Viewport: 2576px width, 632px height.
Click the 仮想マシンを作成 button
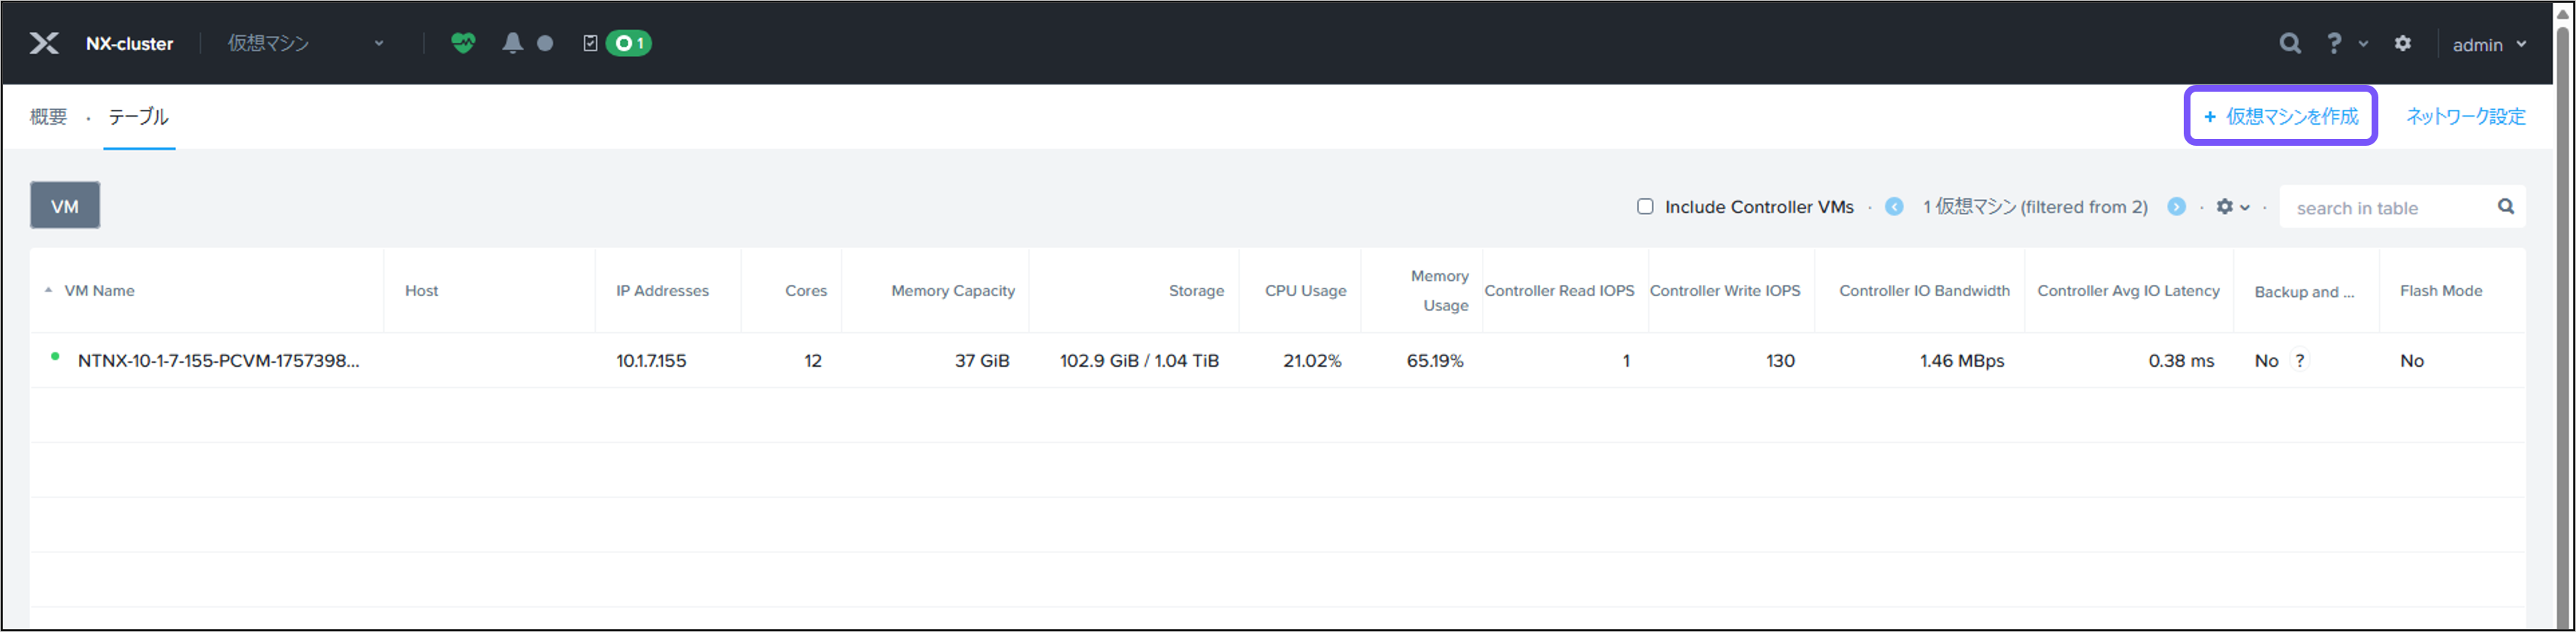click(2280, 117)
